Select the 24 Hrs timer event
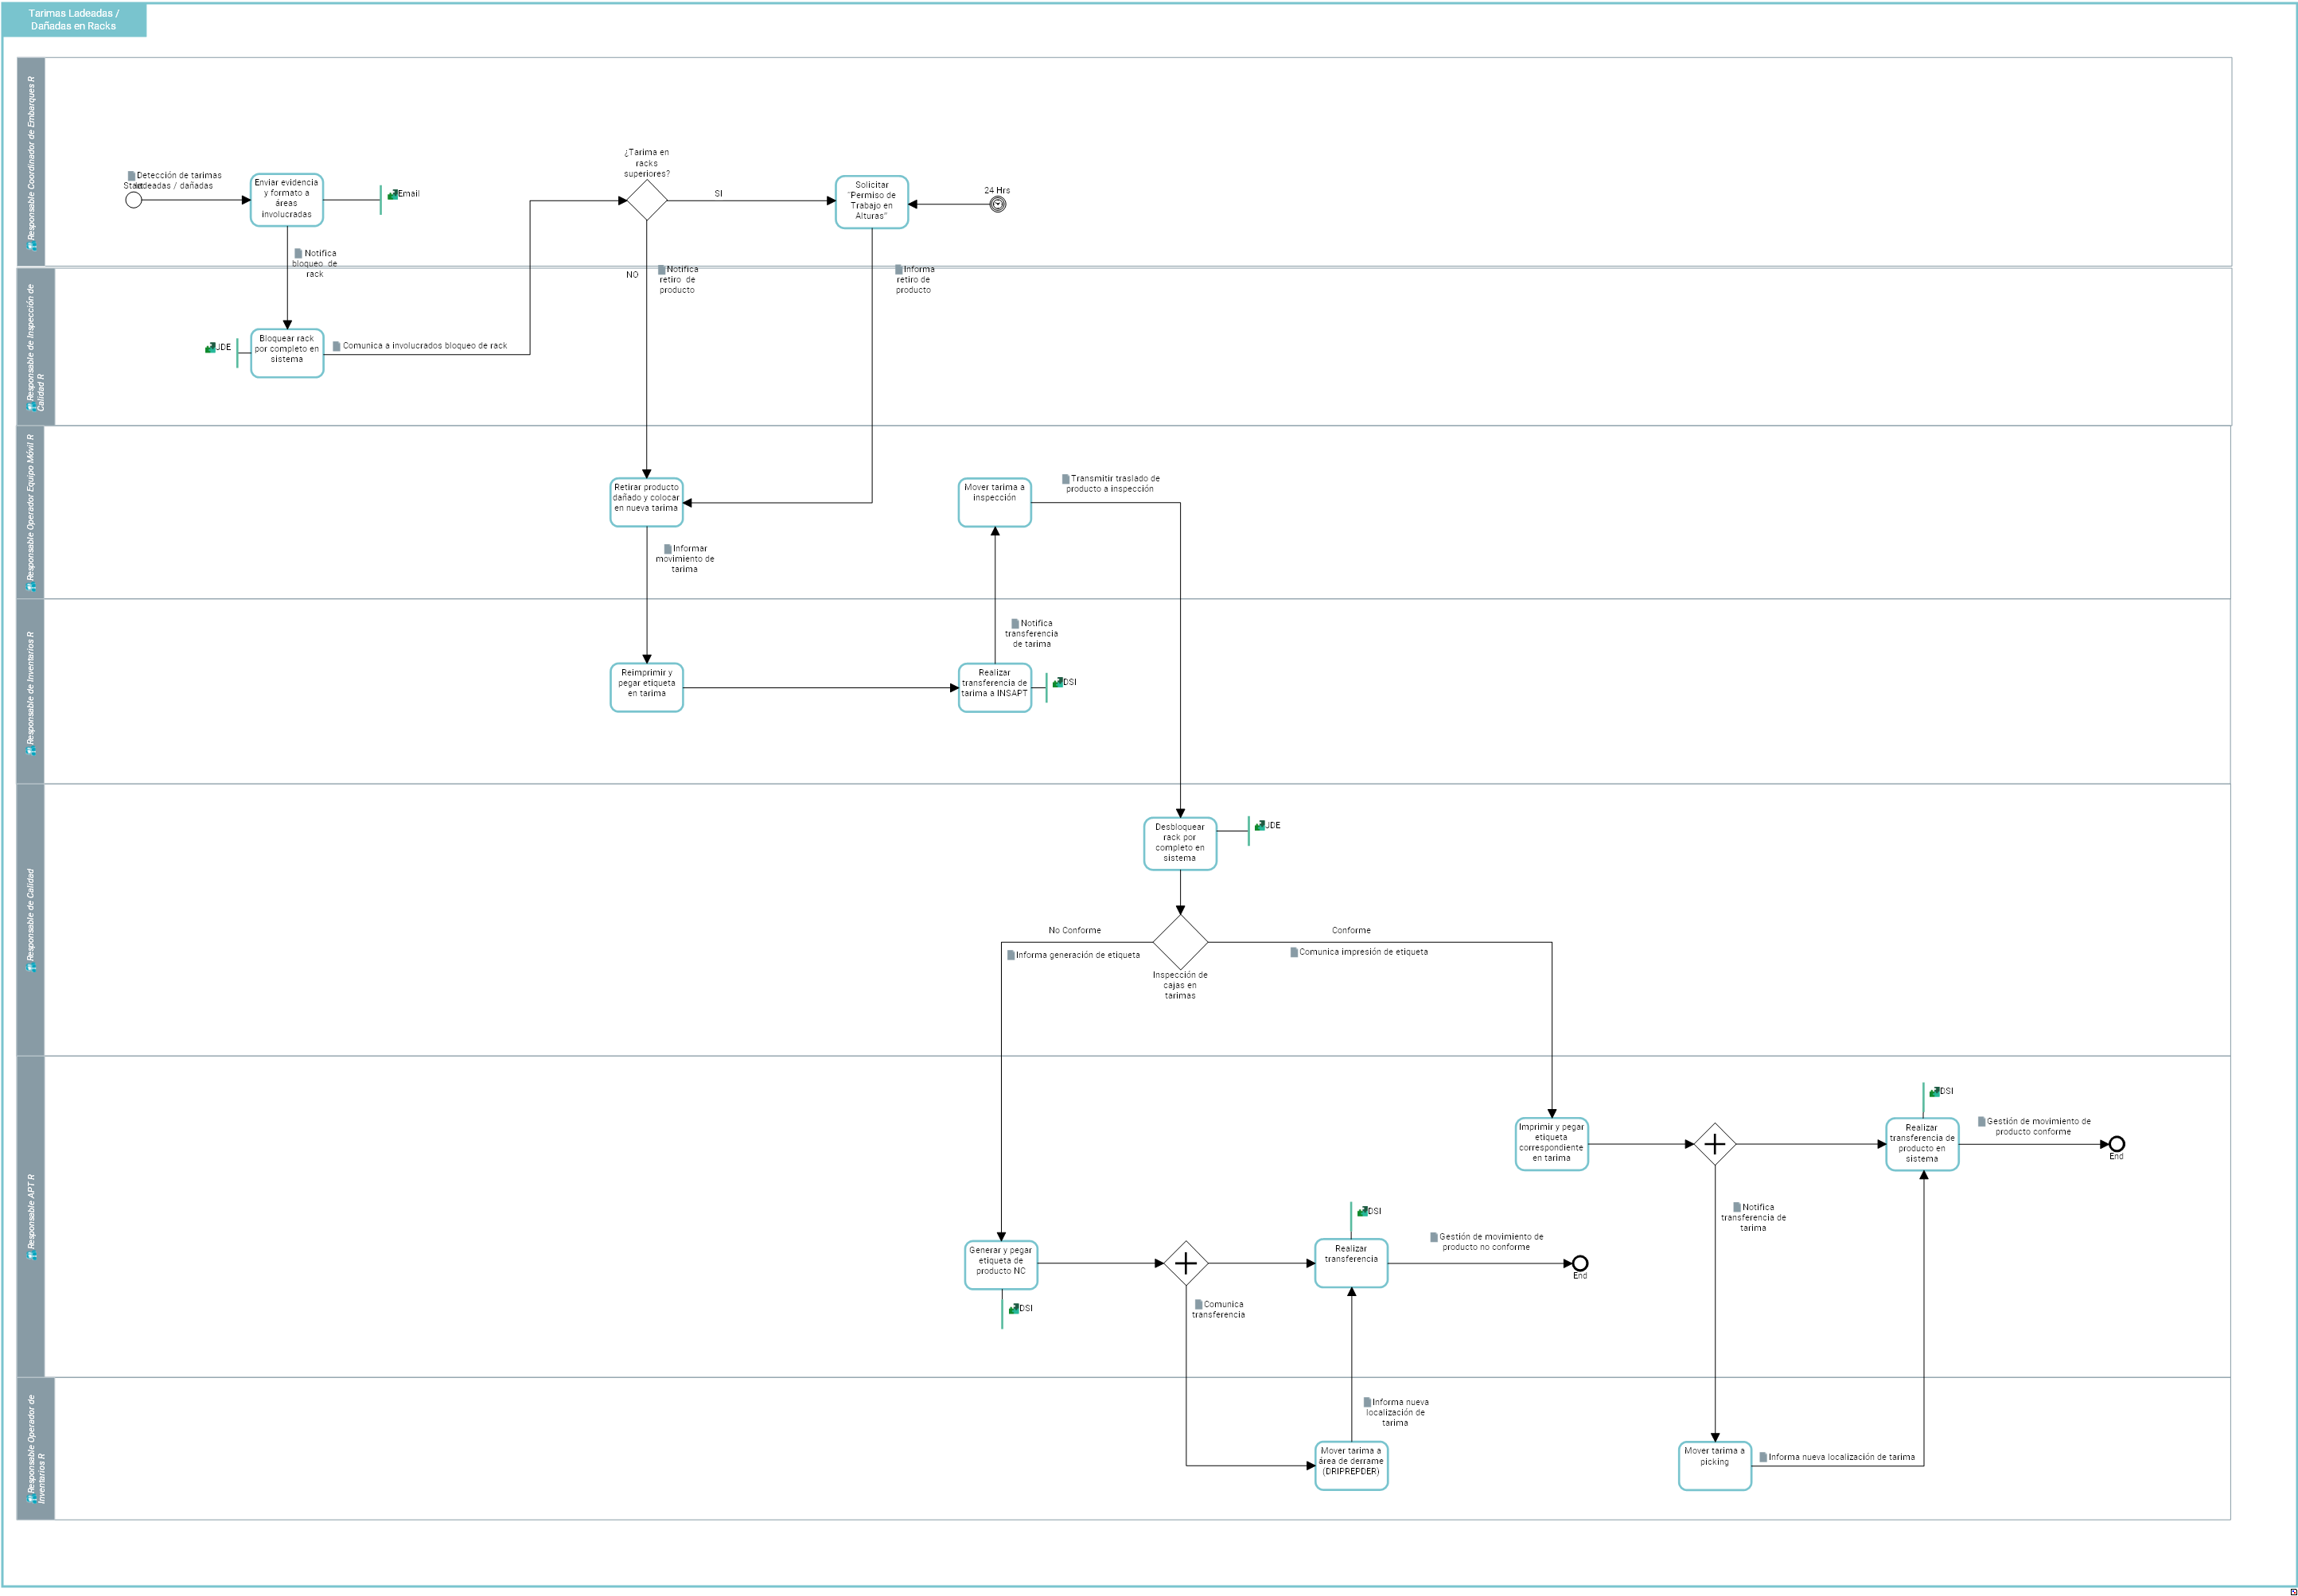The image size is (2298, 1596). [997, 204]
